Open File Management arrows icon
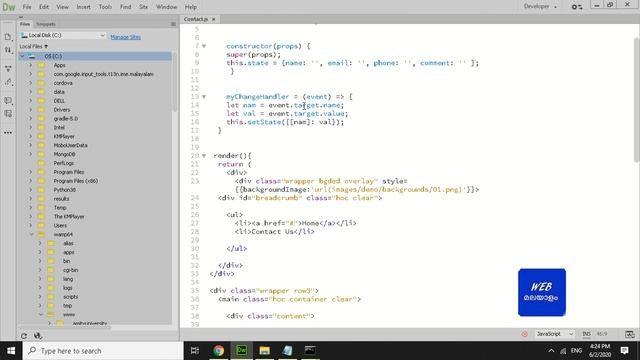This screenshot has height=360, width=640. pyautogui.click(x=8, y=50)
